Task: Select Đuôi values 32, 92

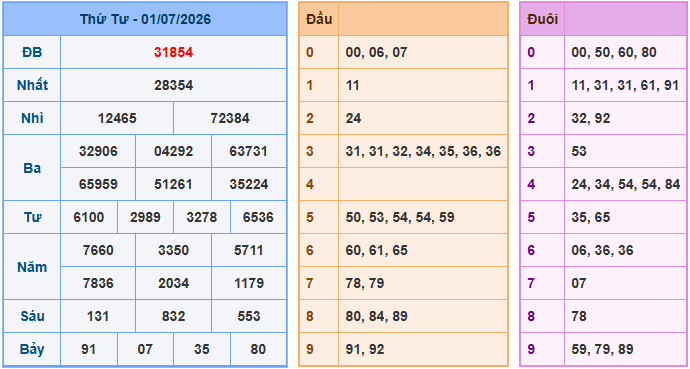Action: pos(591,118)
